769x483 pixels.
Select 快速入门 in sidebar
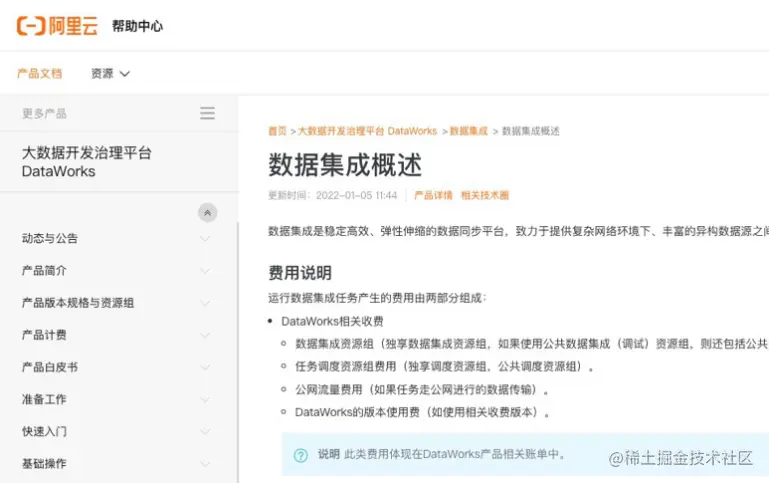[x=44, y=432]
